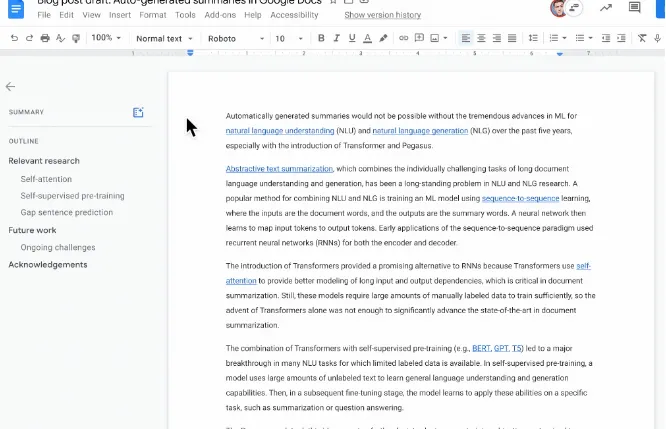
Task: Select the Paint format tool
Action: (x=77, y=38)
